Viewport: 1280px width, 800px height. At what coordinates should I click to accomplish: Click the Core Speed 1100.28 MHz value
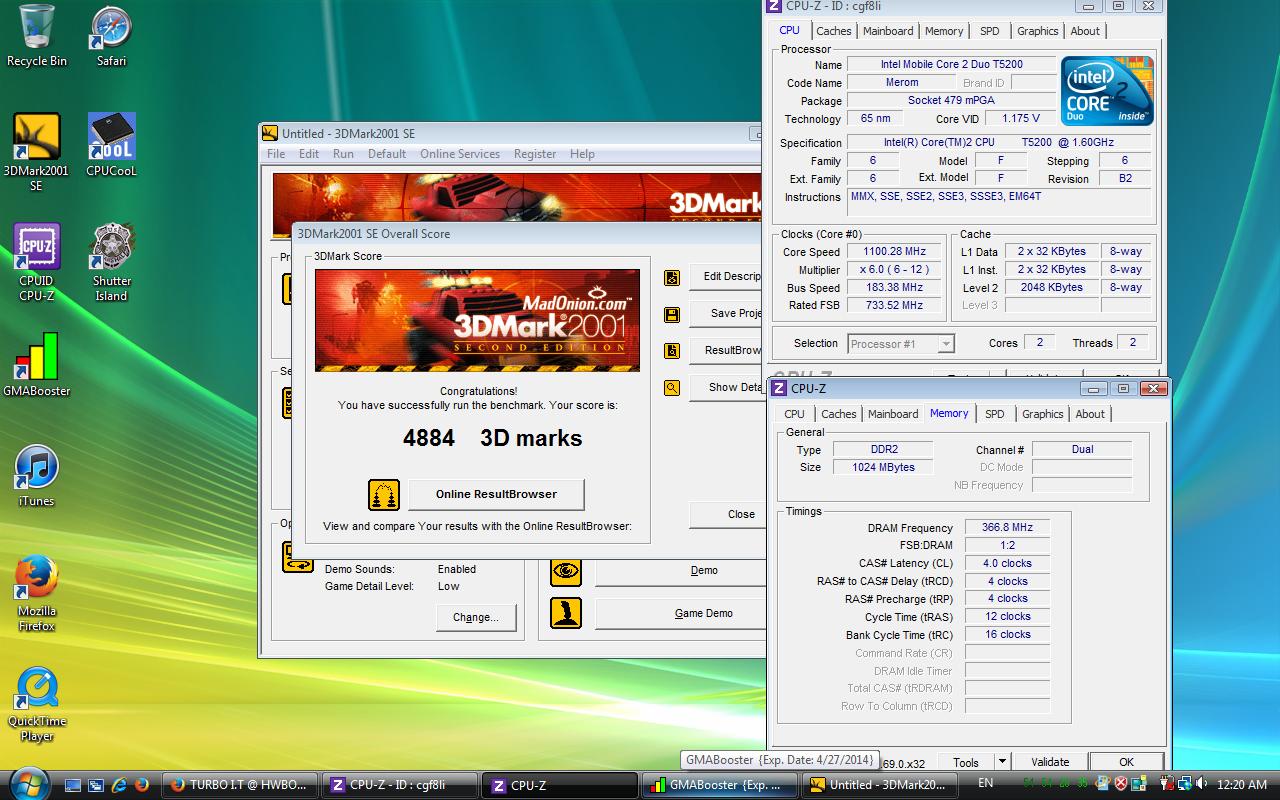[x=894, y=252]
